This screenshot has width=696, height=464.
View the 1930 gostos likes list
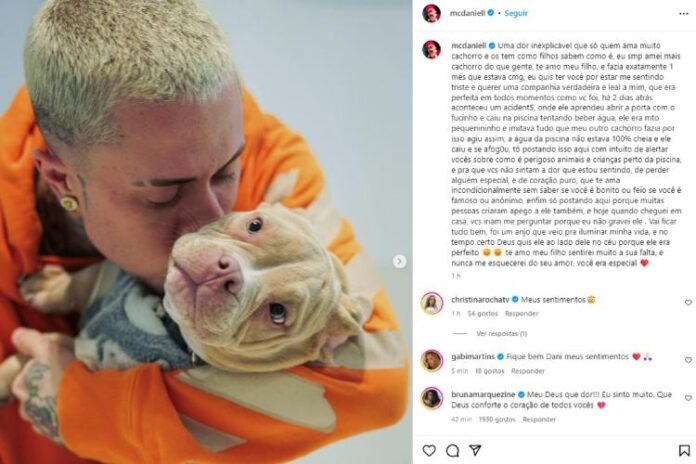tap(497, 419)
